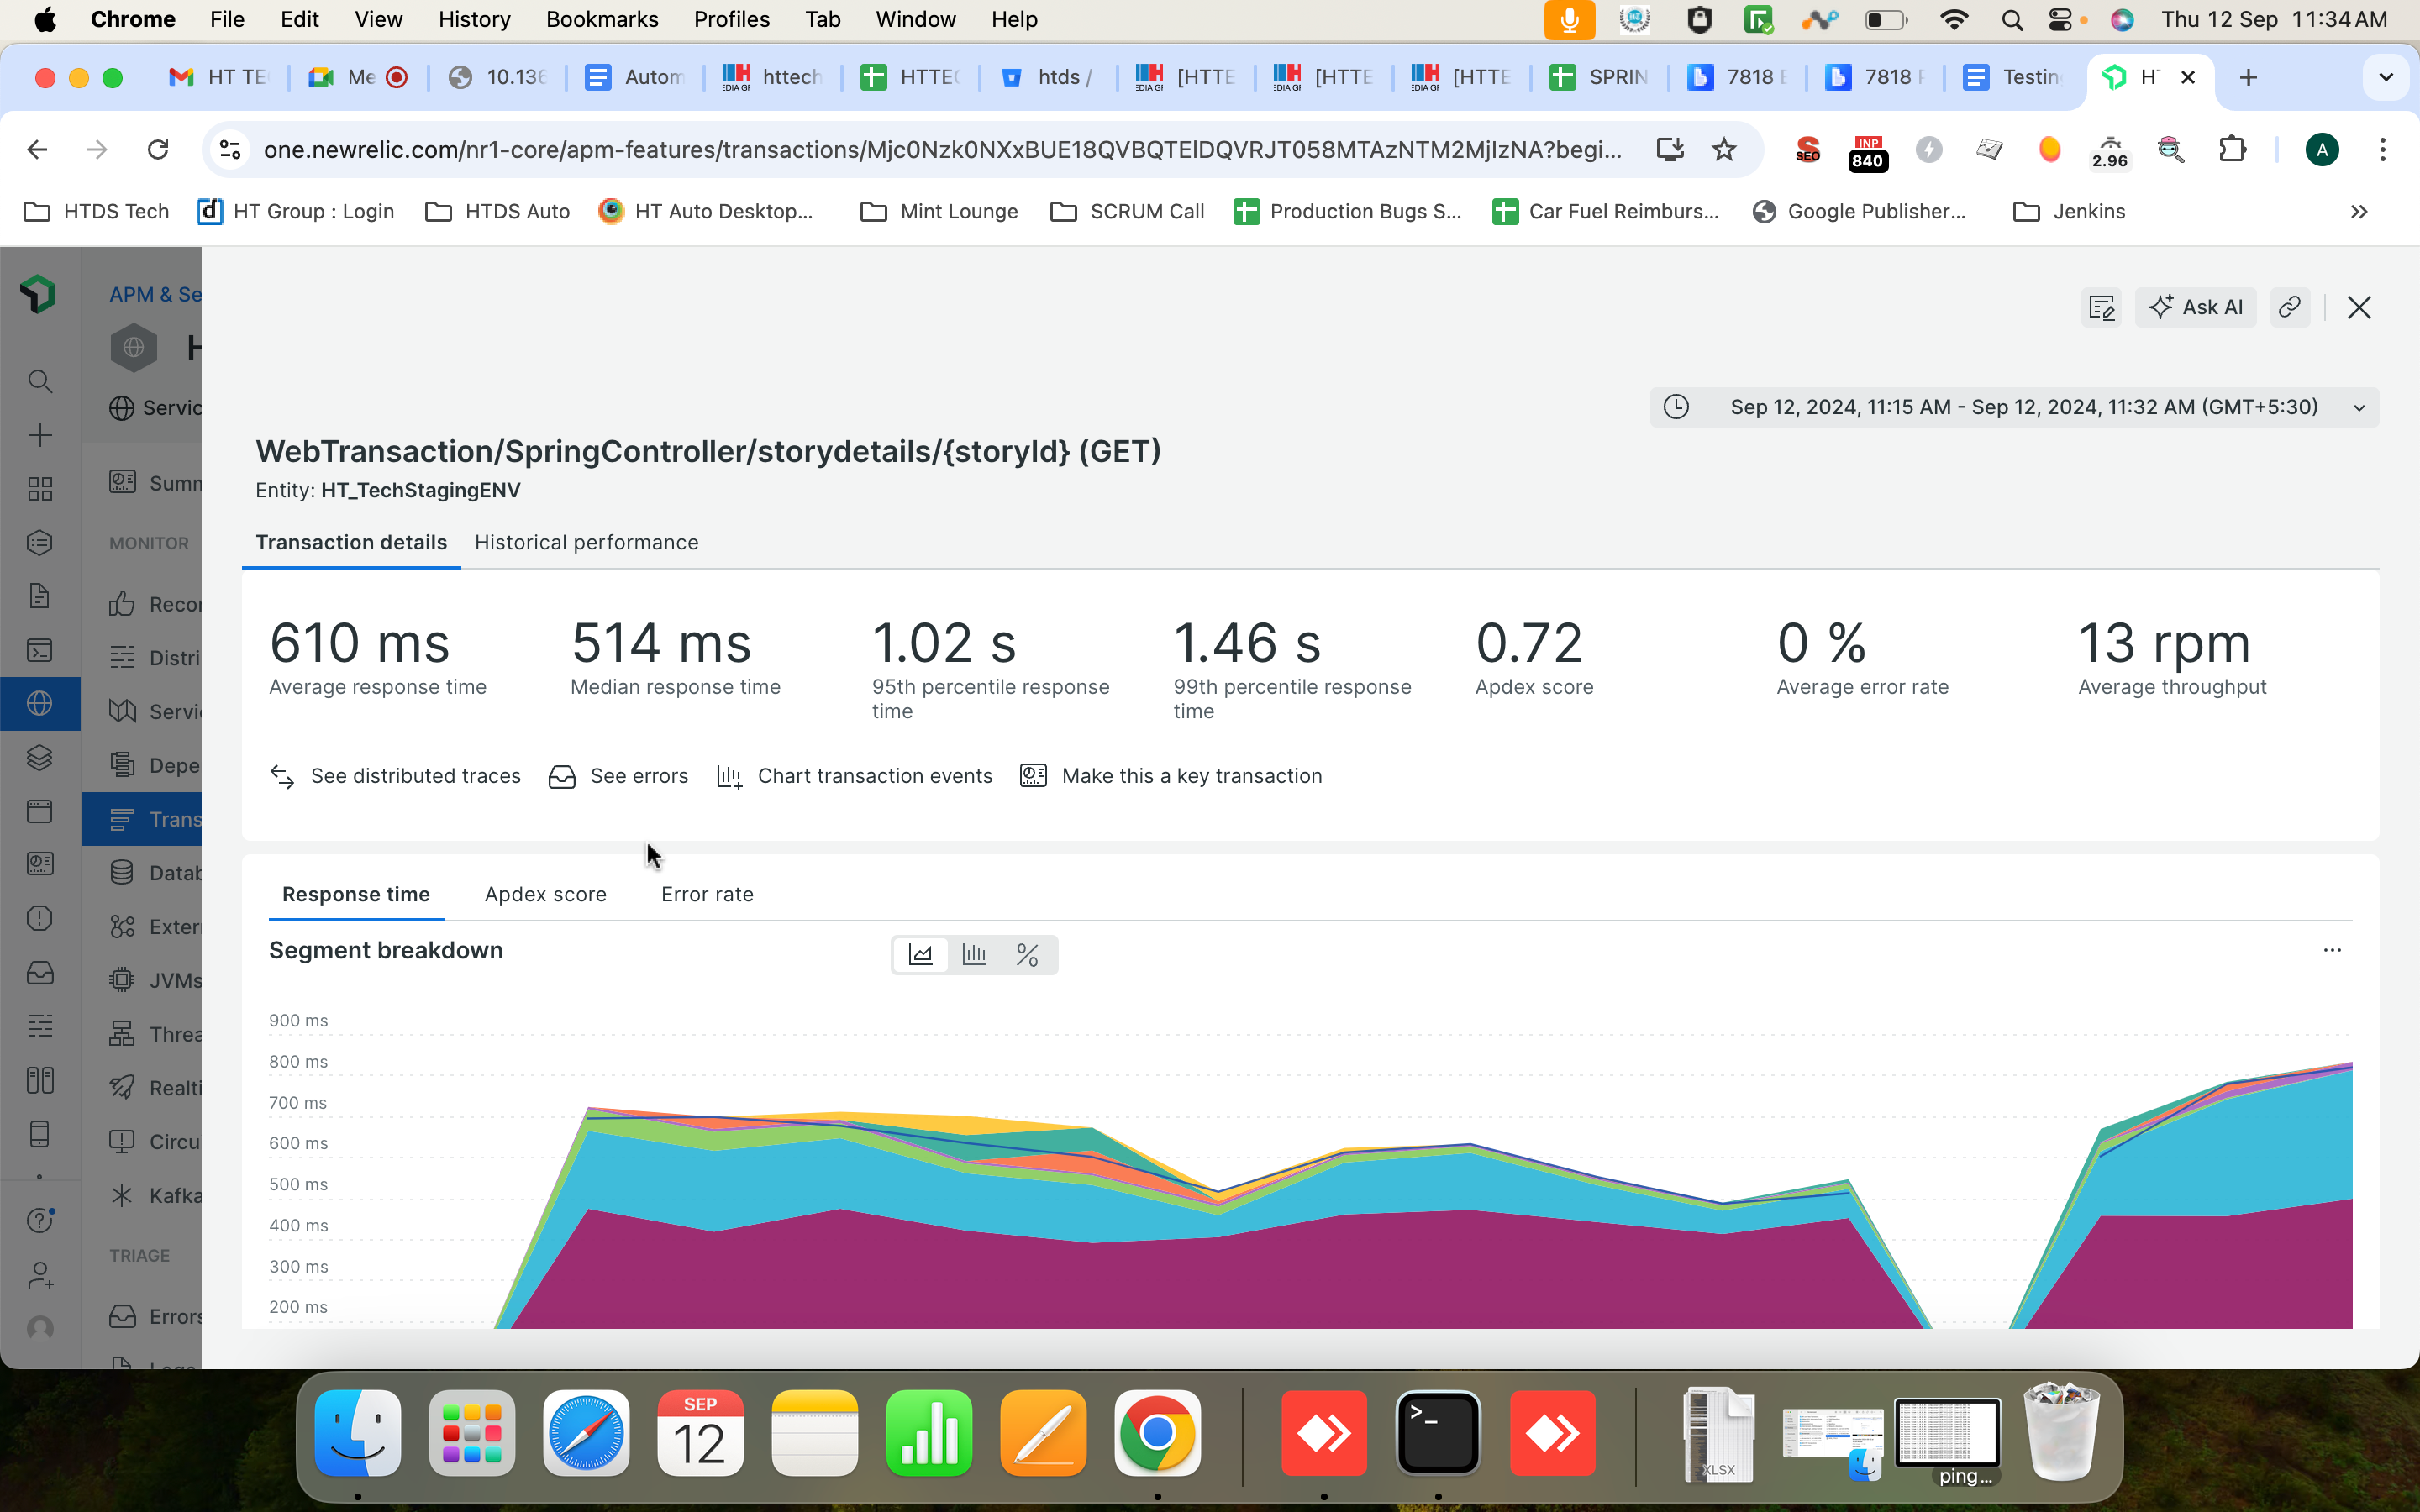Click the Make this a key transaction icon
The height and width of the screenshot is (1512, 2420).
coord(1033,776)
